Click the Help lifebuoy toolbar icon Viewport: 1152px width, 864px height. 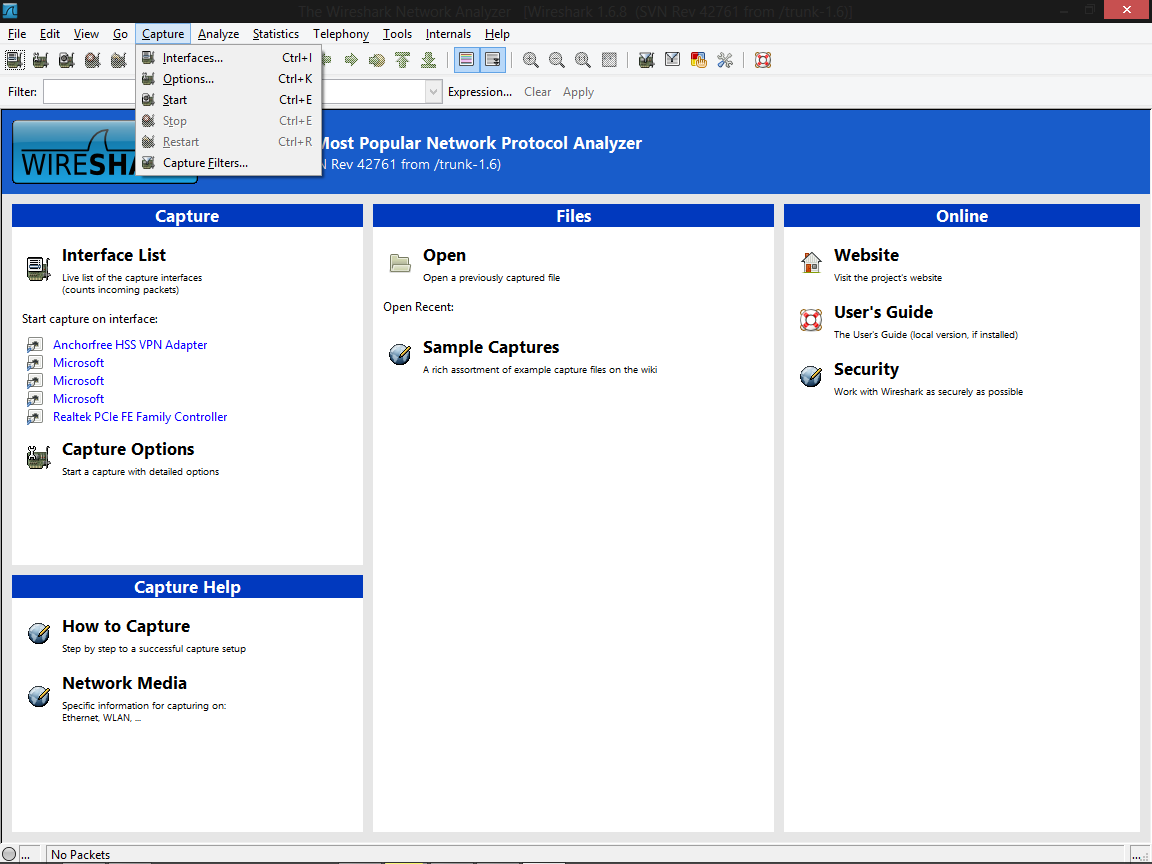coord(763,60)
